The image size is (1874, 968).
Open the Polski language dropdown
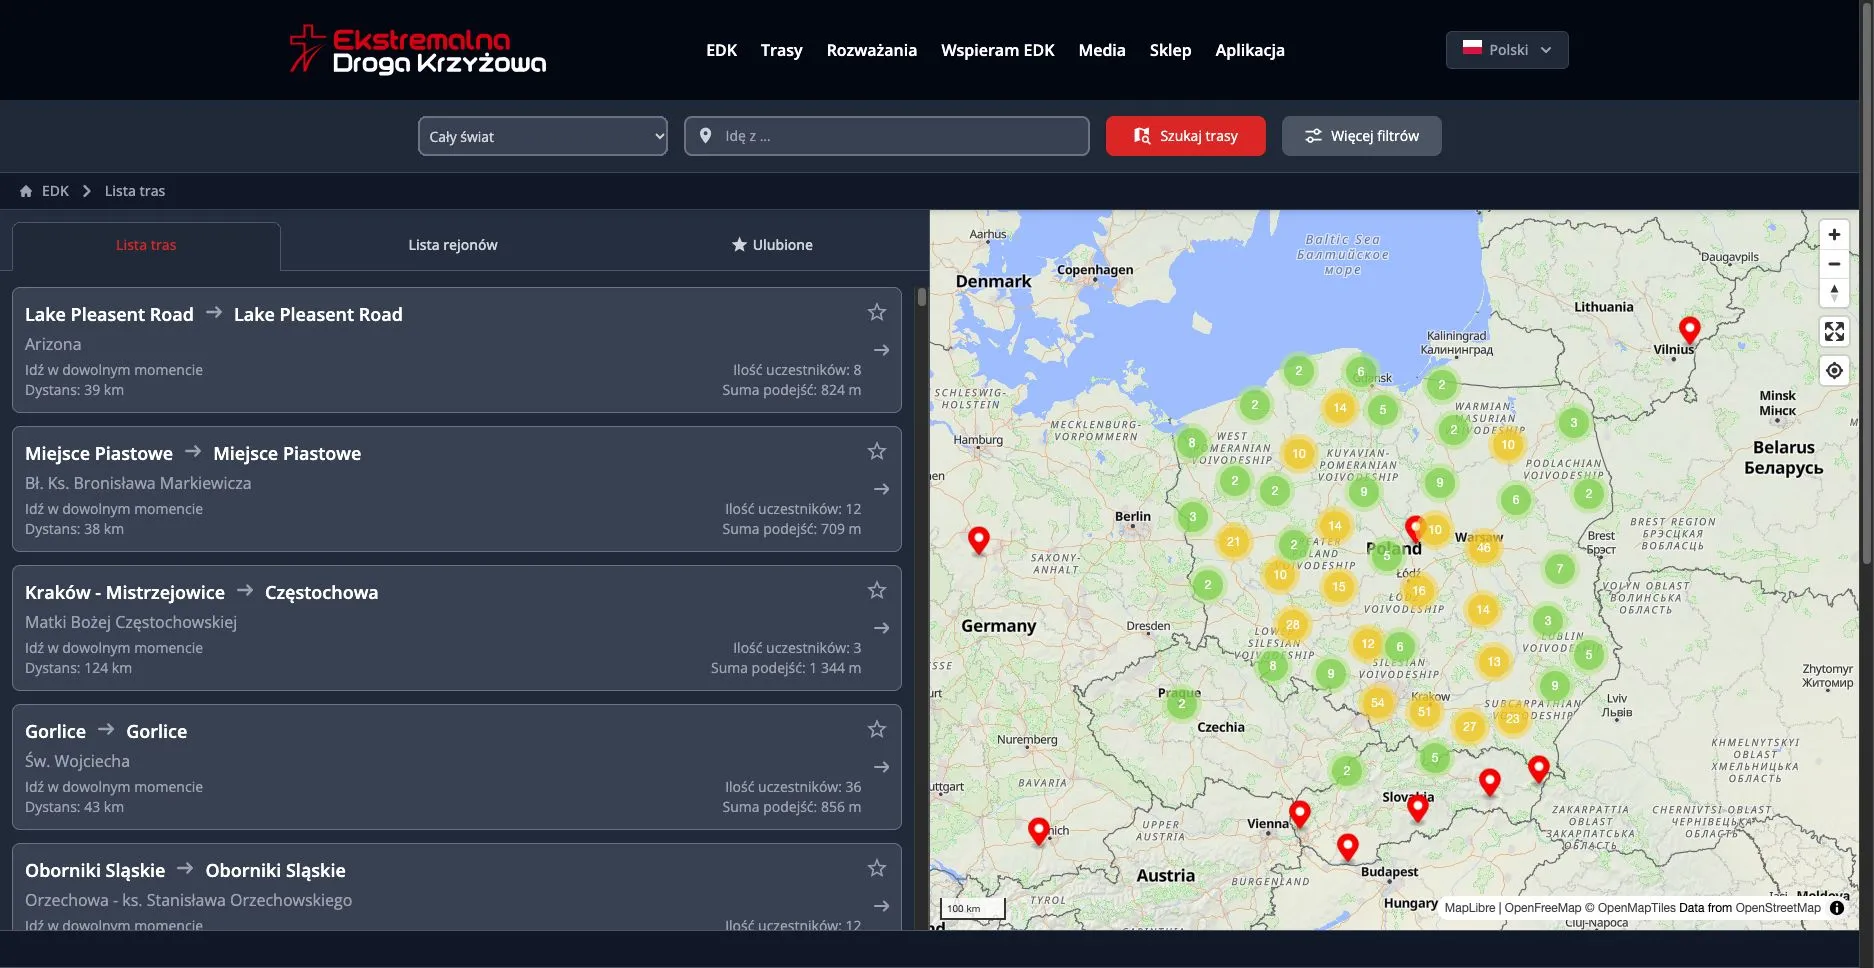(x=1507, y=50)
